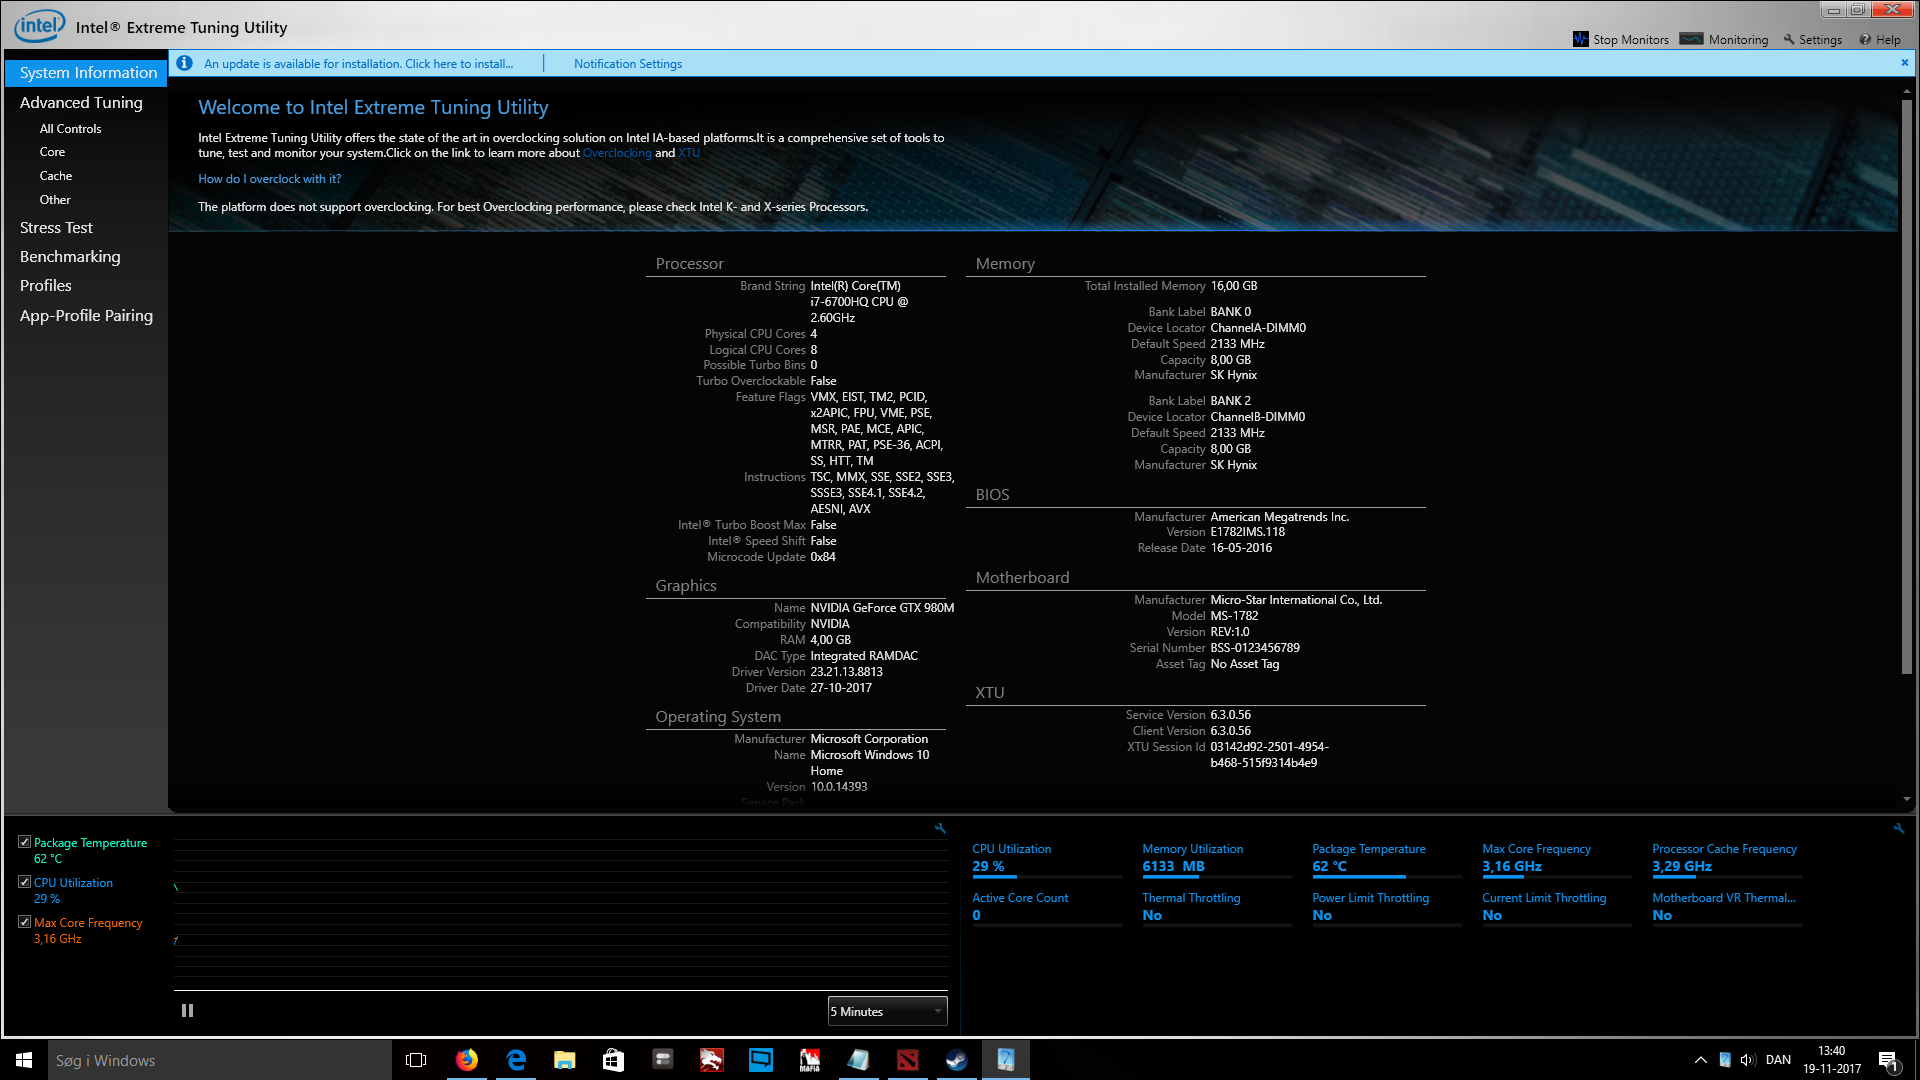The image size is (1920, 1080).
Task: Open the gray toggle app taskbar icon
Action: point(663,1060)
